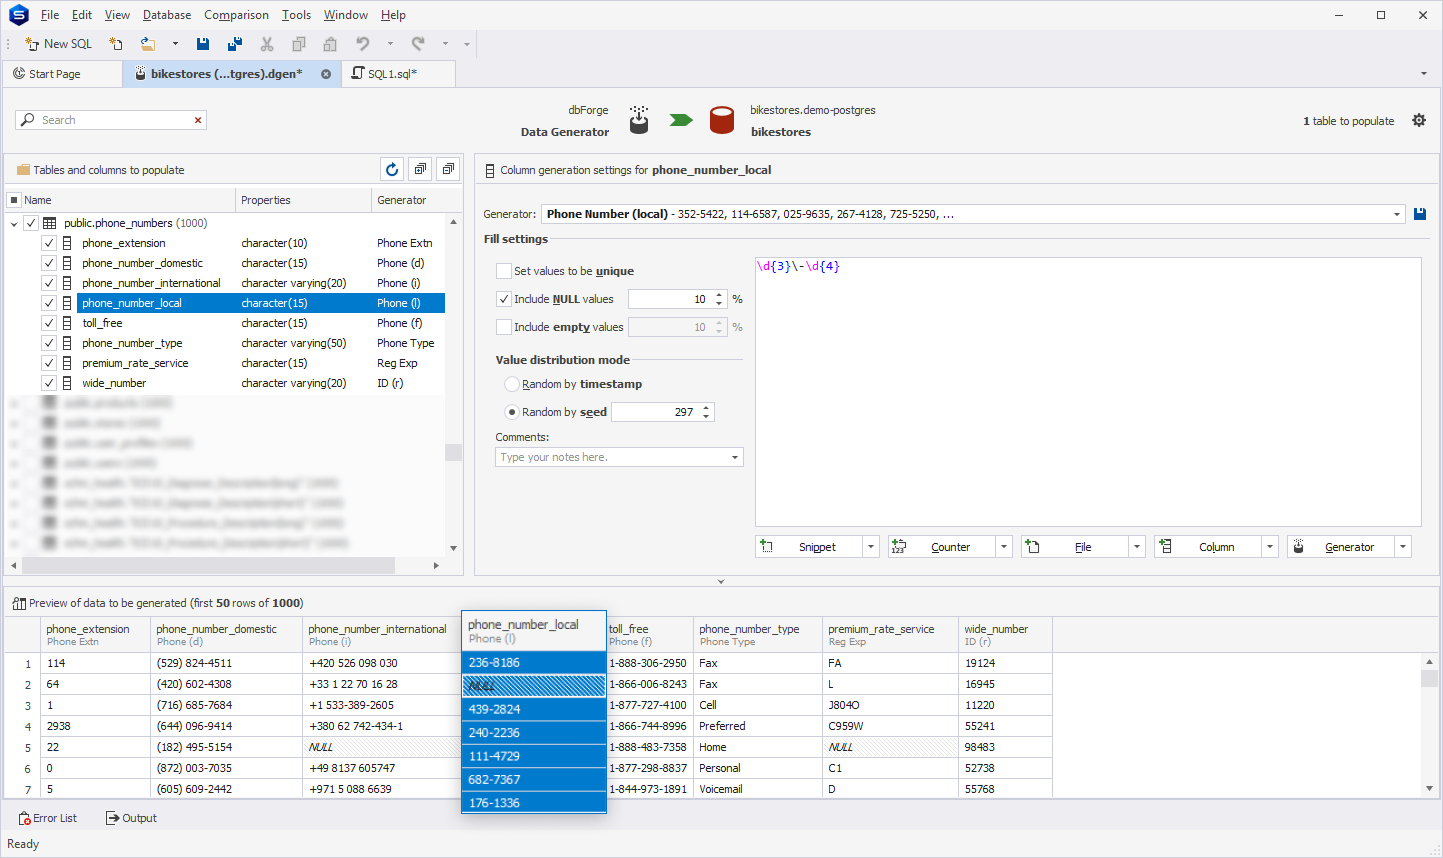This screenshot has width=1443, height=858.
Task: Click the expand all tables icon
Action: (420, 169)
